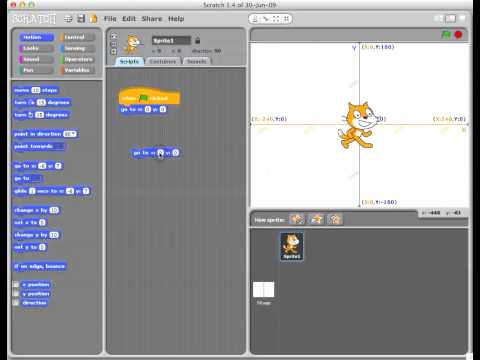Click the sprite name field

tap(171, 41)
